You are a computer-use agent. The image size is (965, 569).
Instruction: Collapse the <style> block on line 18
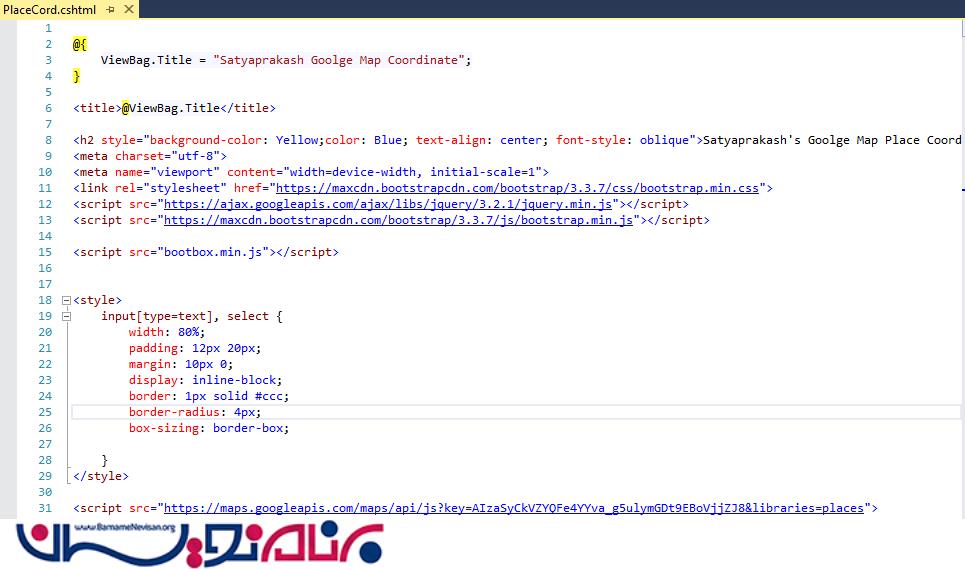[x=66, y=300]
